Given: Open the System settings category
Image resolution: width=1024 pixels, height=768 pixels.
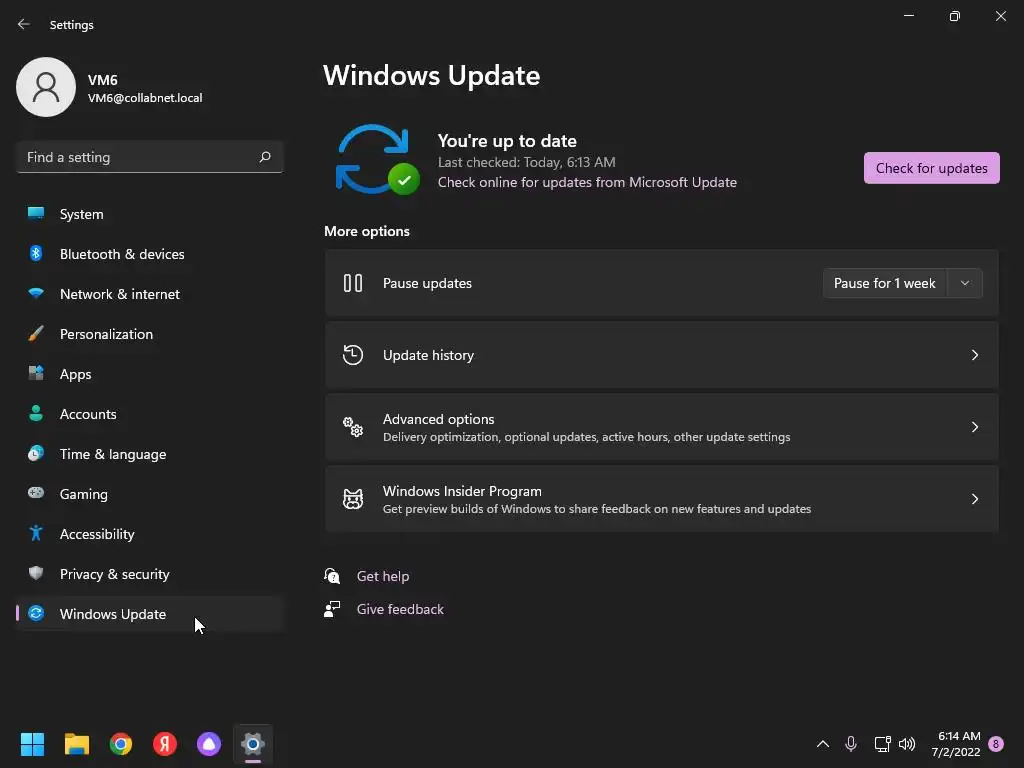Looking at the screenshot, I should pos(150,214).
